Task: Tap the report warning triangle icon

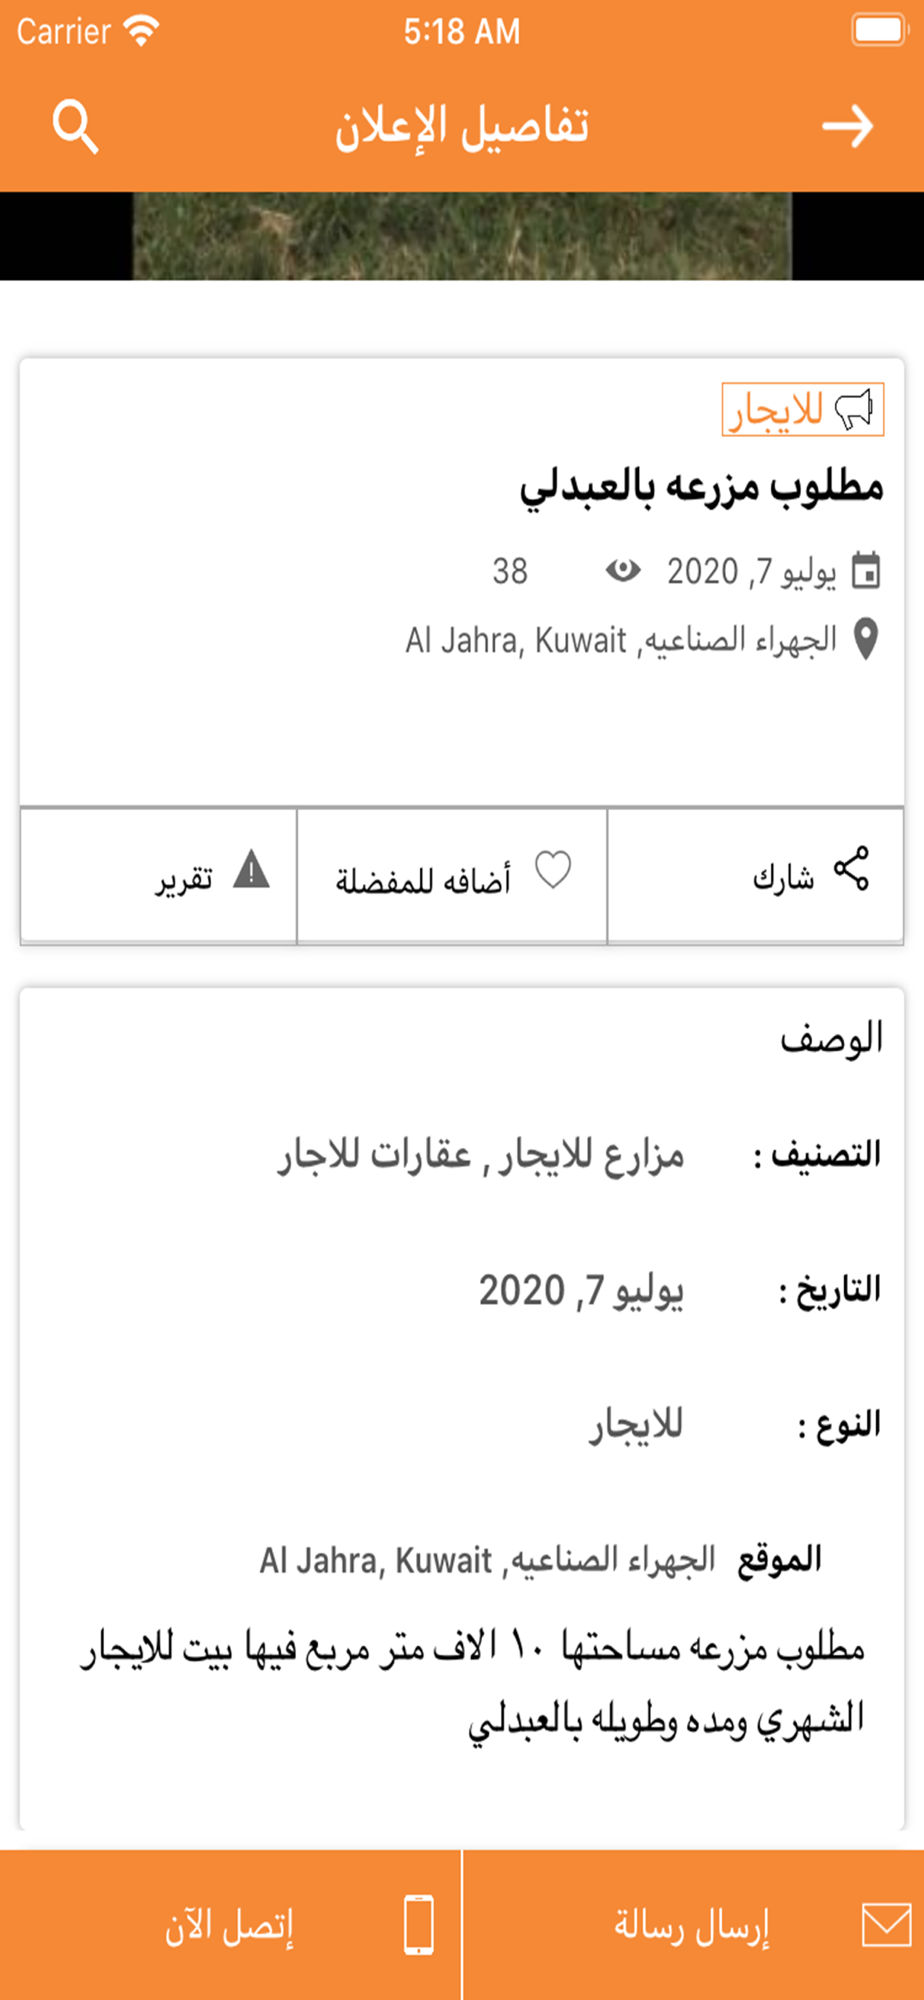Action: point(251,870)
